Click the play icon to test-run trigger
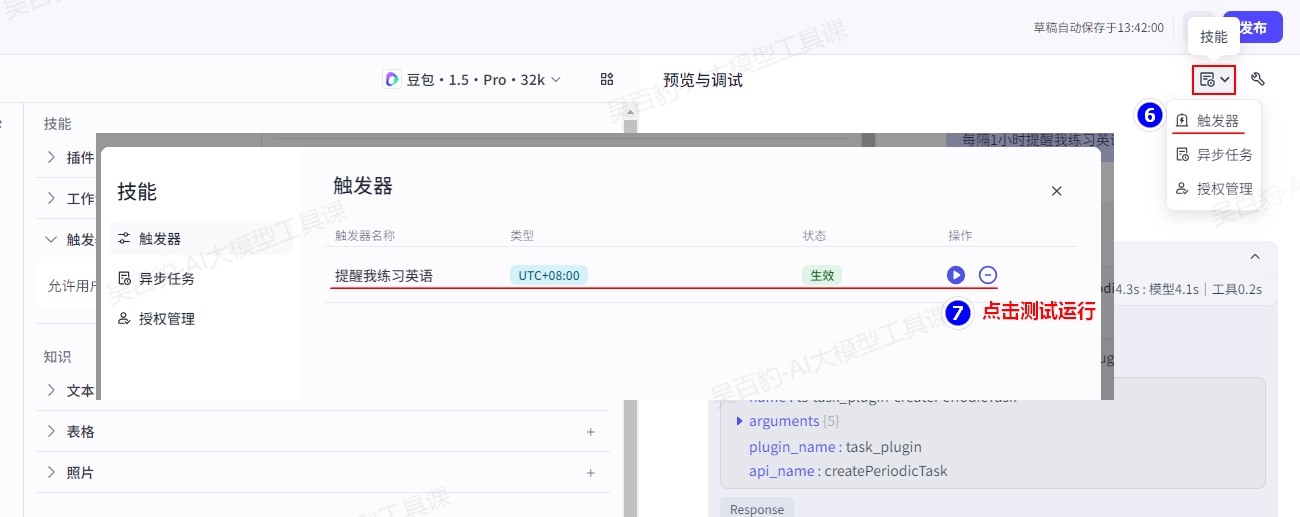 955,275
